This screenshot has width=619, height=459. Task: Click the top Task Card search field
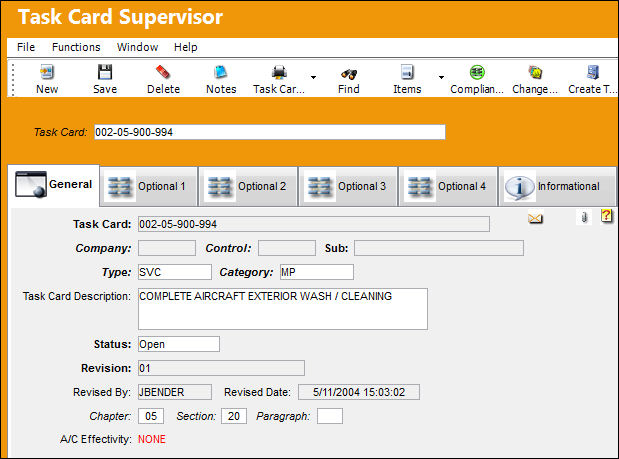270,132
